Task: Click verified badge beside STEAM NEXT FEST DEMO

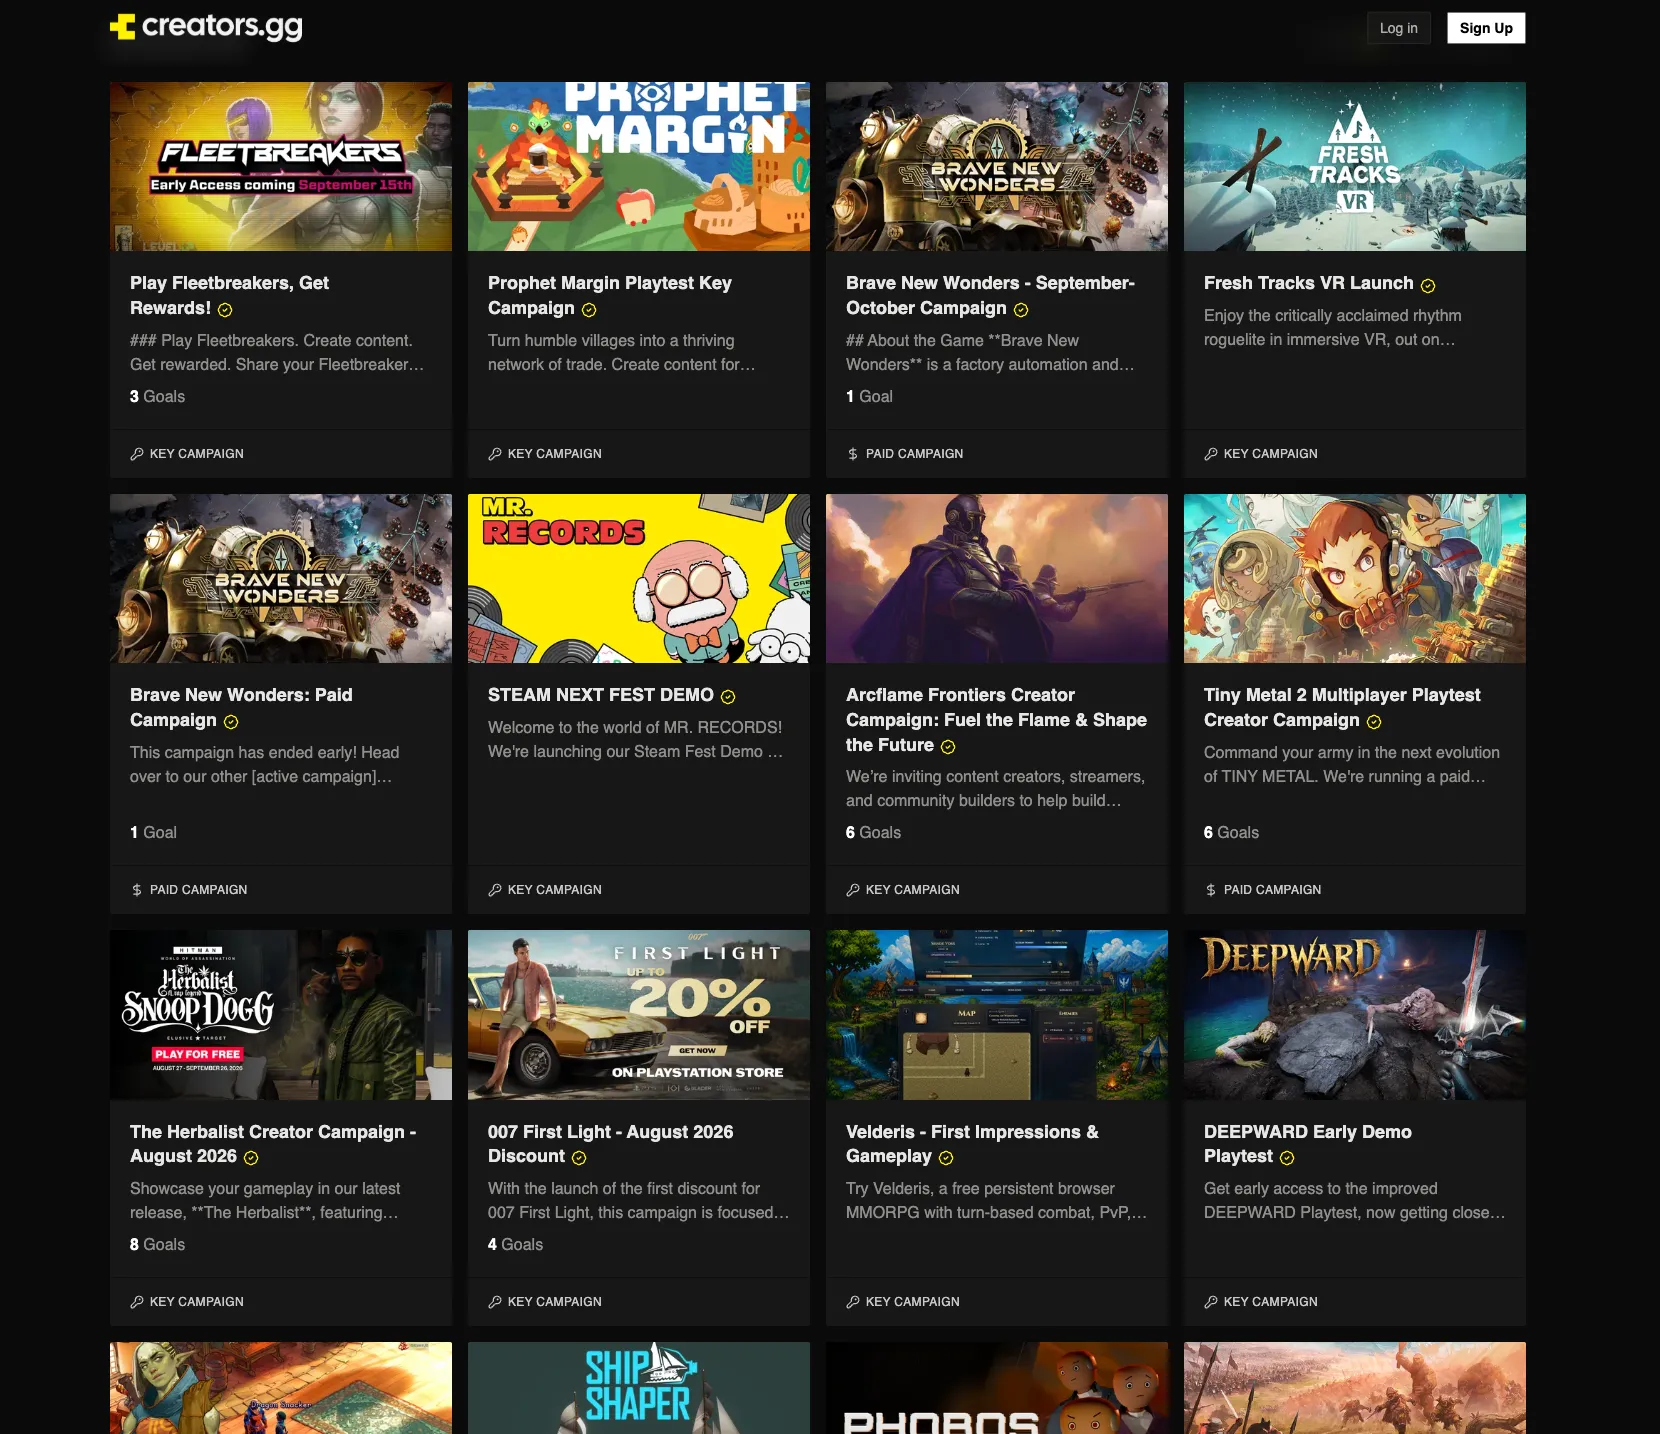Action: pos(728,697)
